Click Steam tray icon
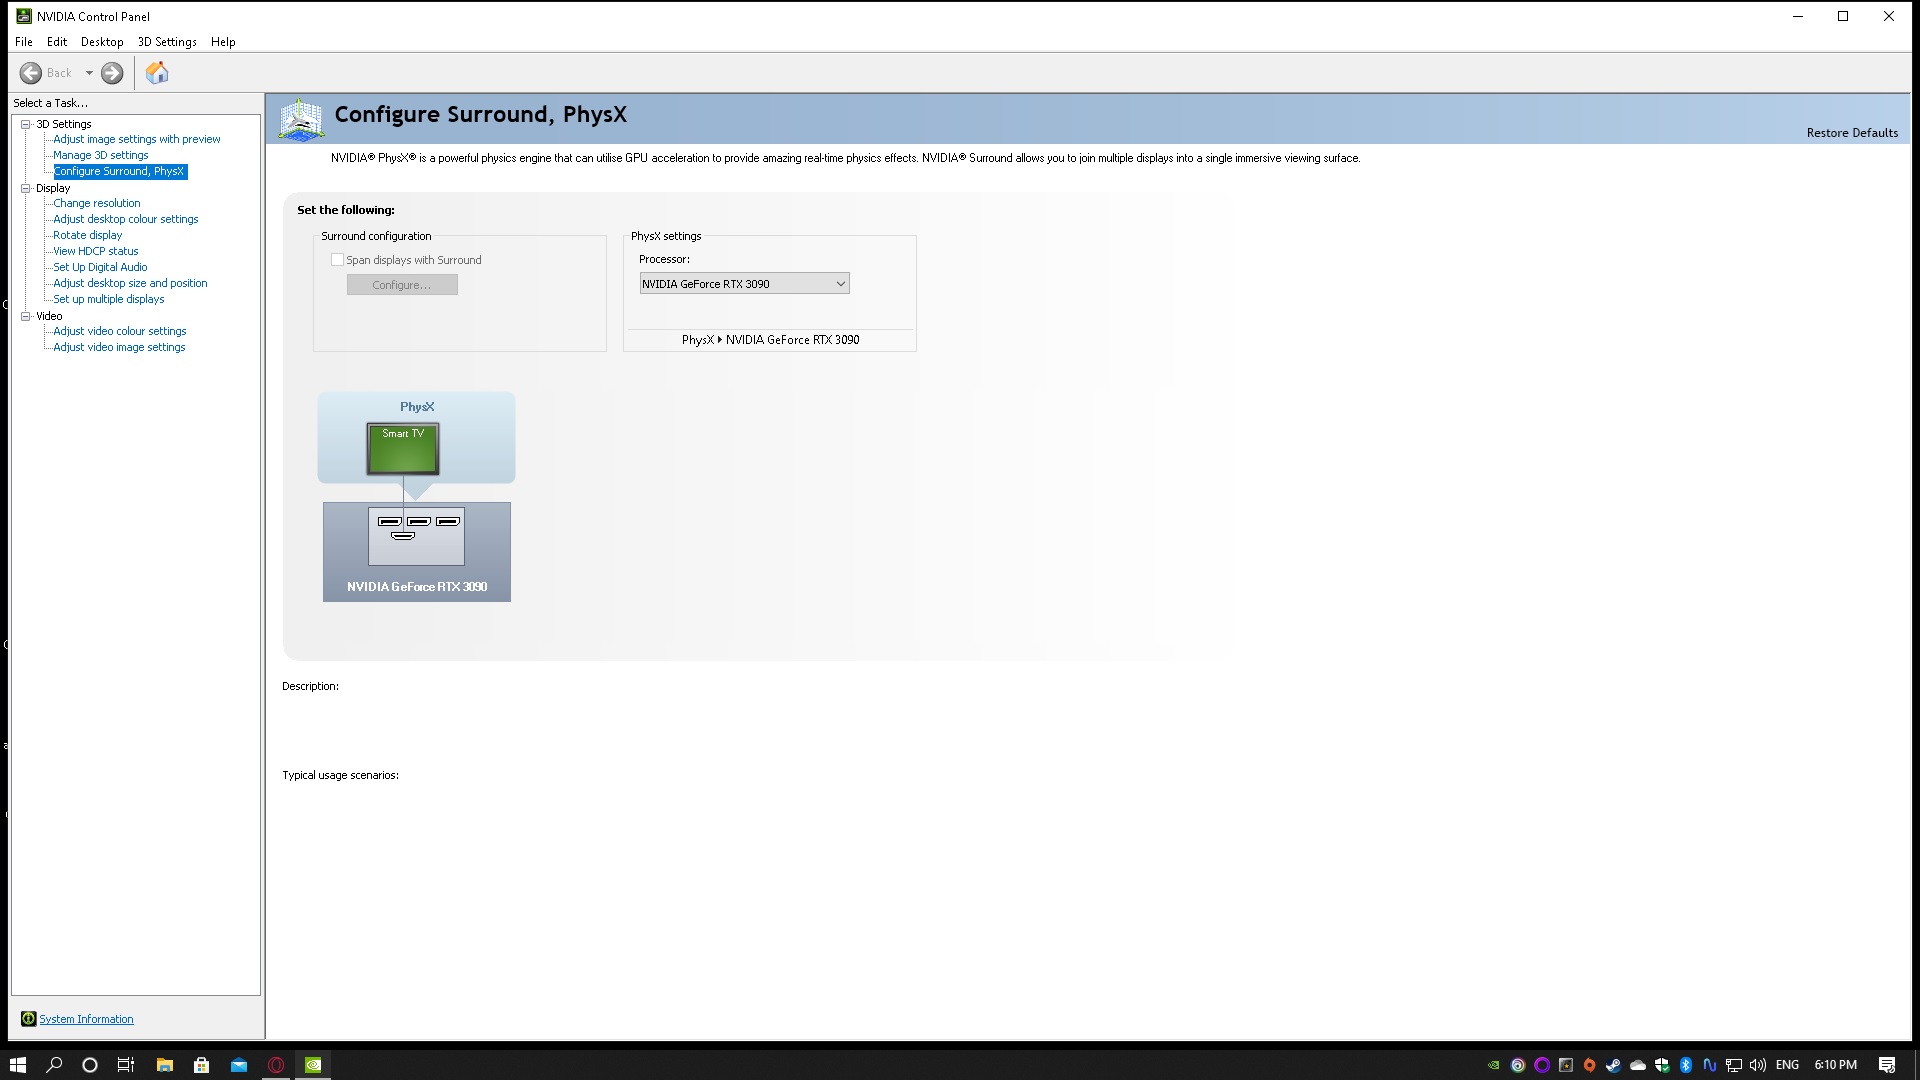This screenshot has height=1080, width=1920. pyautogui.click(x=1613, y=1065)
